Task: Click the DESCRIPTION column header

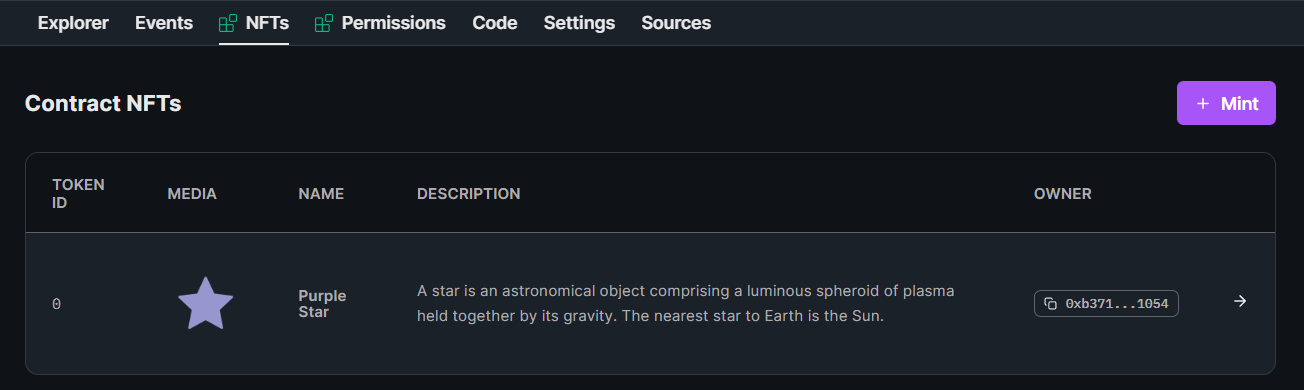Action: pos(469,194)
